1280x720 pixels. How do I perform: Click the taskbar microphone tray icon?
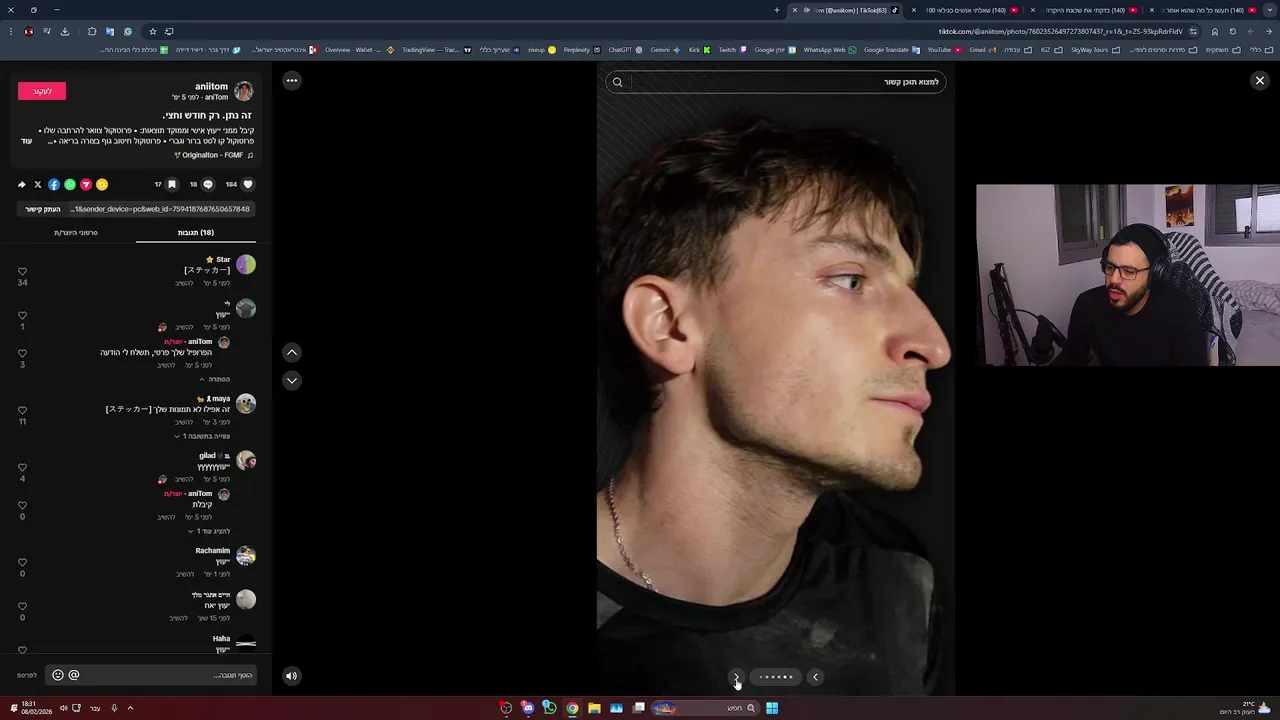click(x=114, y=708)
